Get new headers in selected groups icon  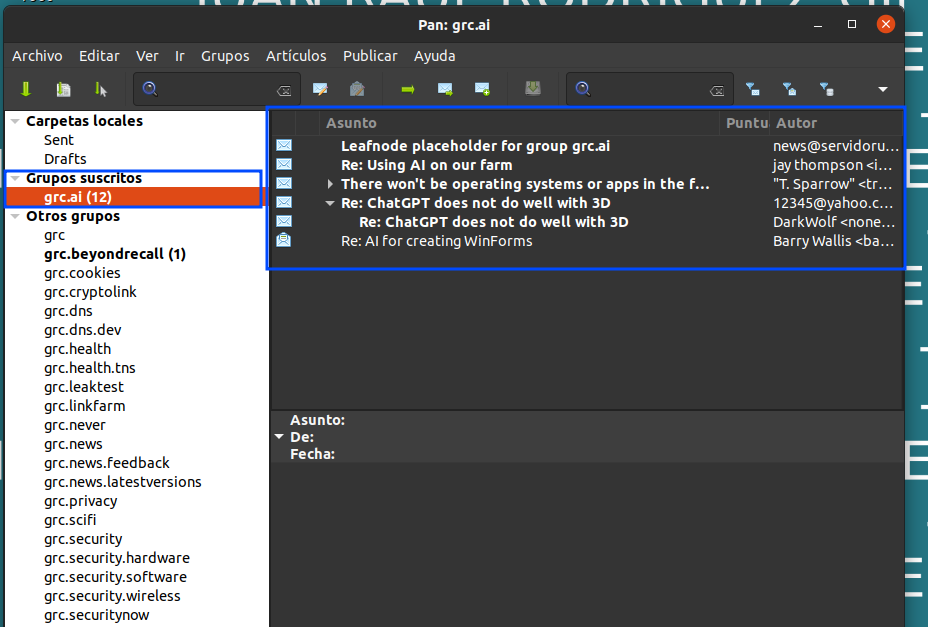pos(63,89)
